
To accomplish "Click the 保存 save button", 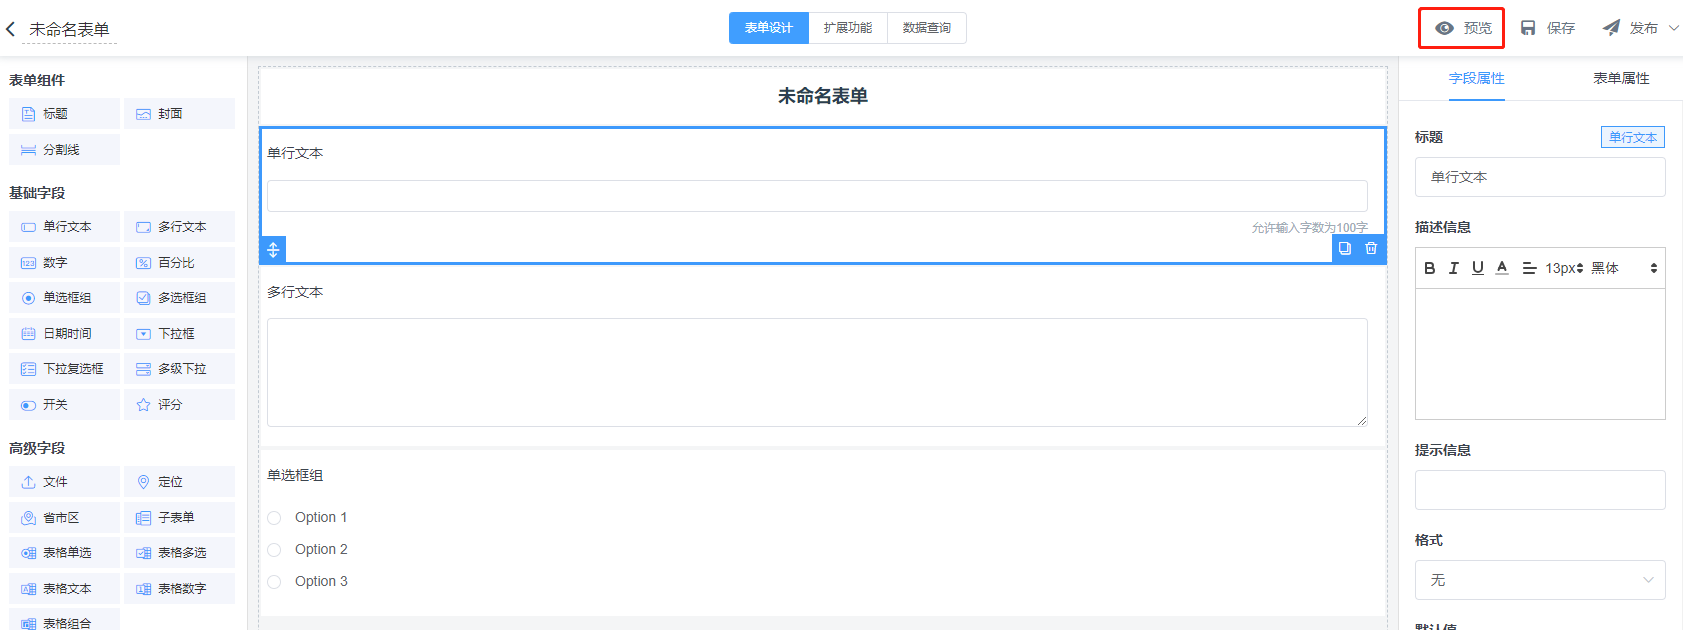I will [x=1548, y=28].
